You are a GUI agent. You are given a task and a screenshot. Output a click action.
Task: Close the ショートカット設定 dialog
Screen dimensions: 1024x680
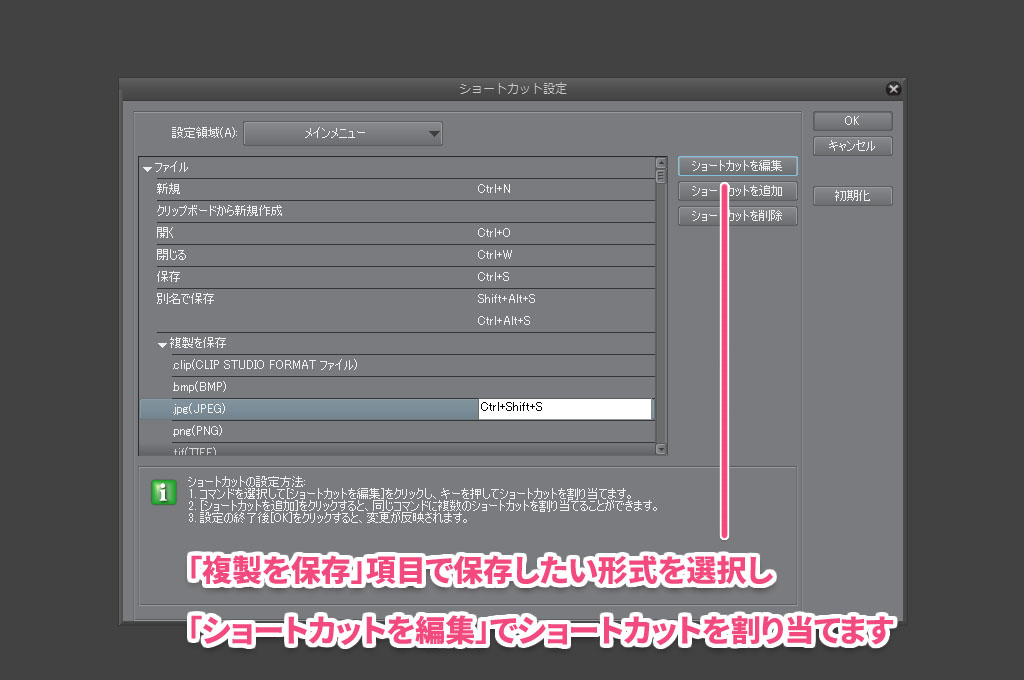point(893,89)
